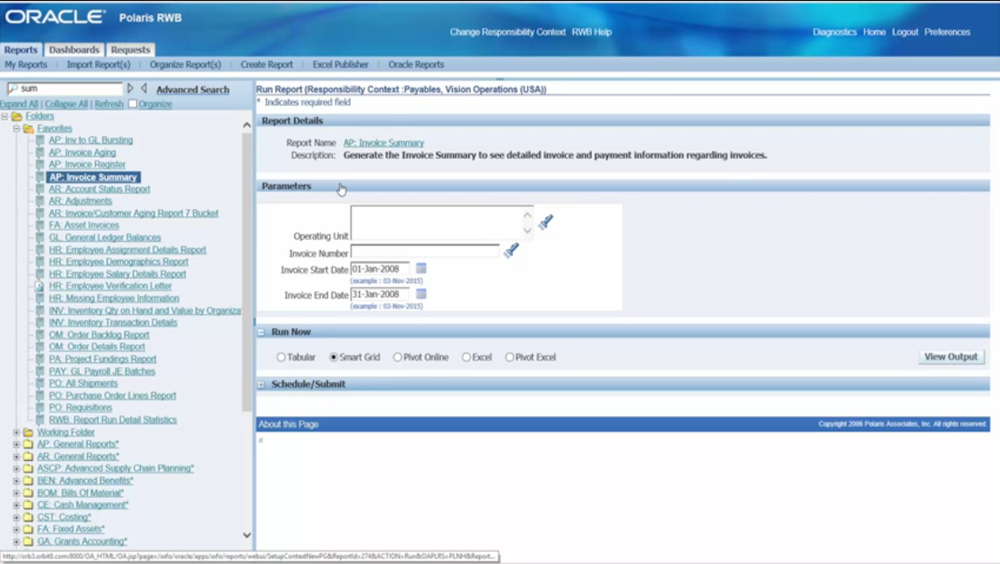Expand the AR: General Reports node
This screenshot has width=1000, height=564.
tap(17, 456)
